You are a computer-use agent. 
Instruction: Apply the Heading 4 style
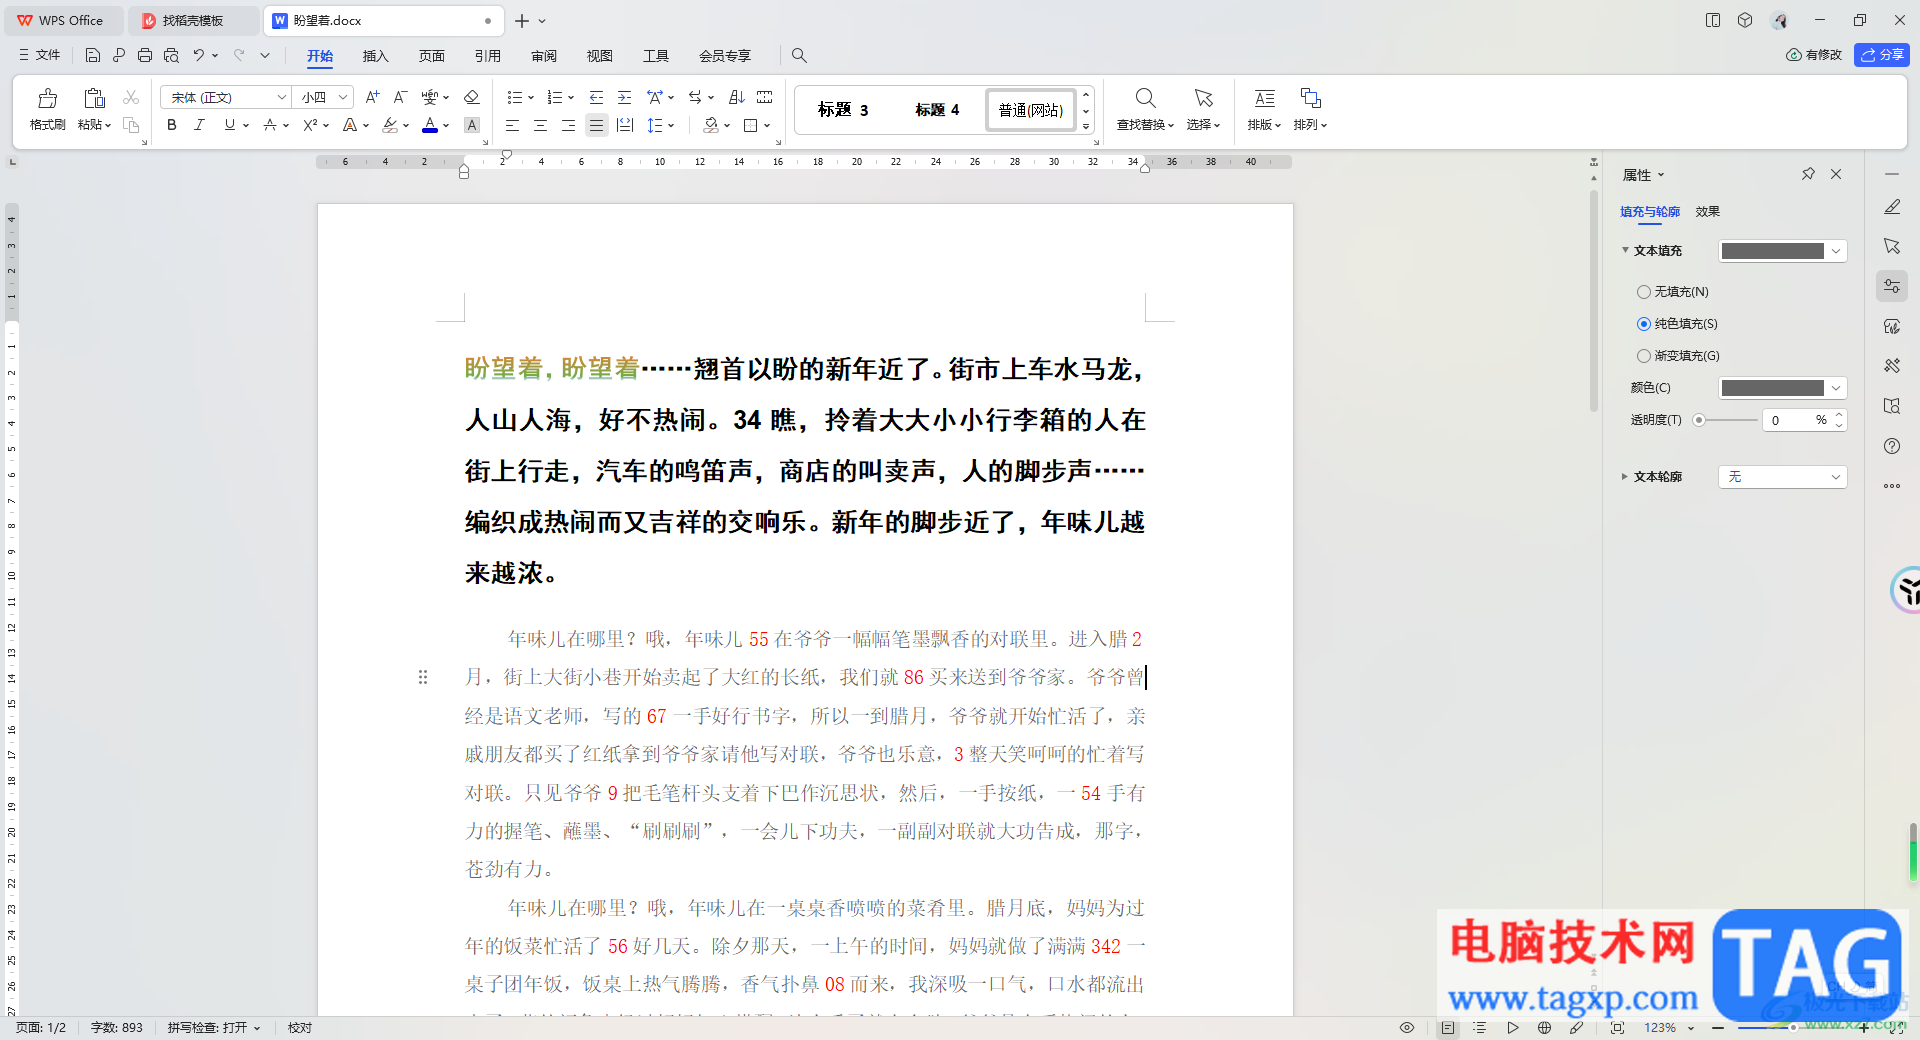(x=937, y=110)
